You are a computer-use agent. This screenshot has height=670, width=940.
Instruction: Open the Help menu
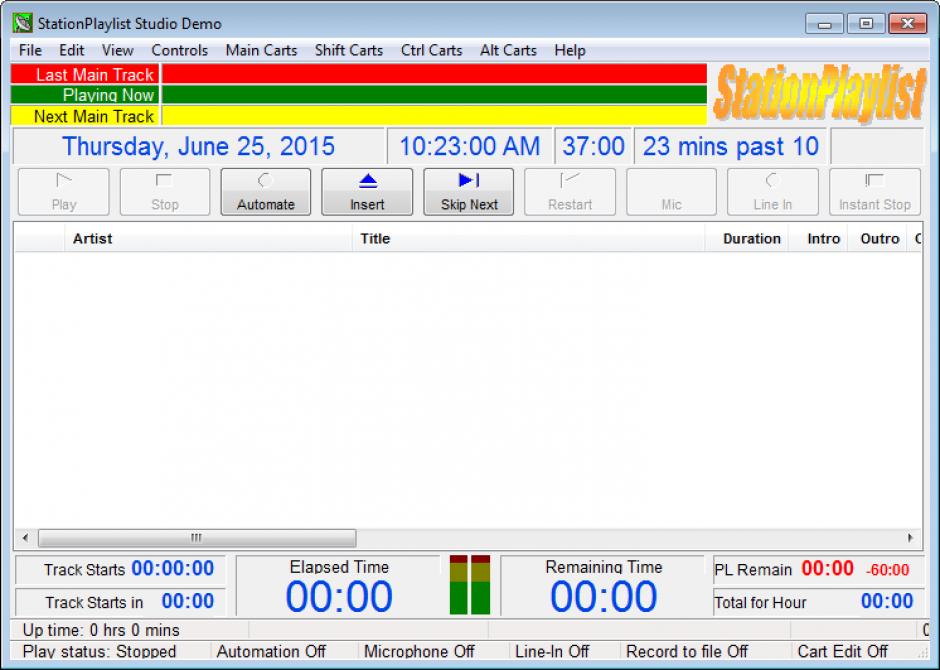pos(570,50)
